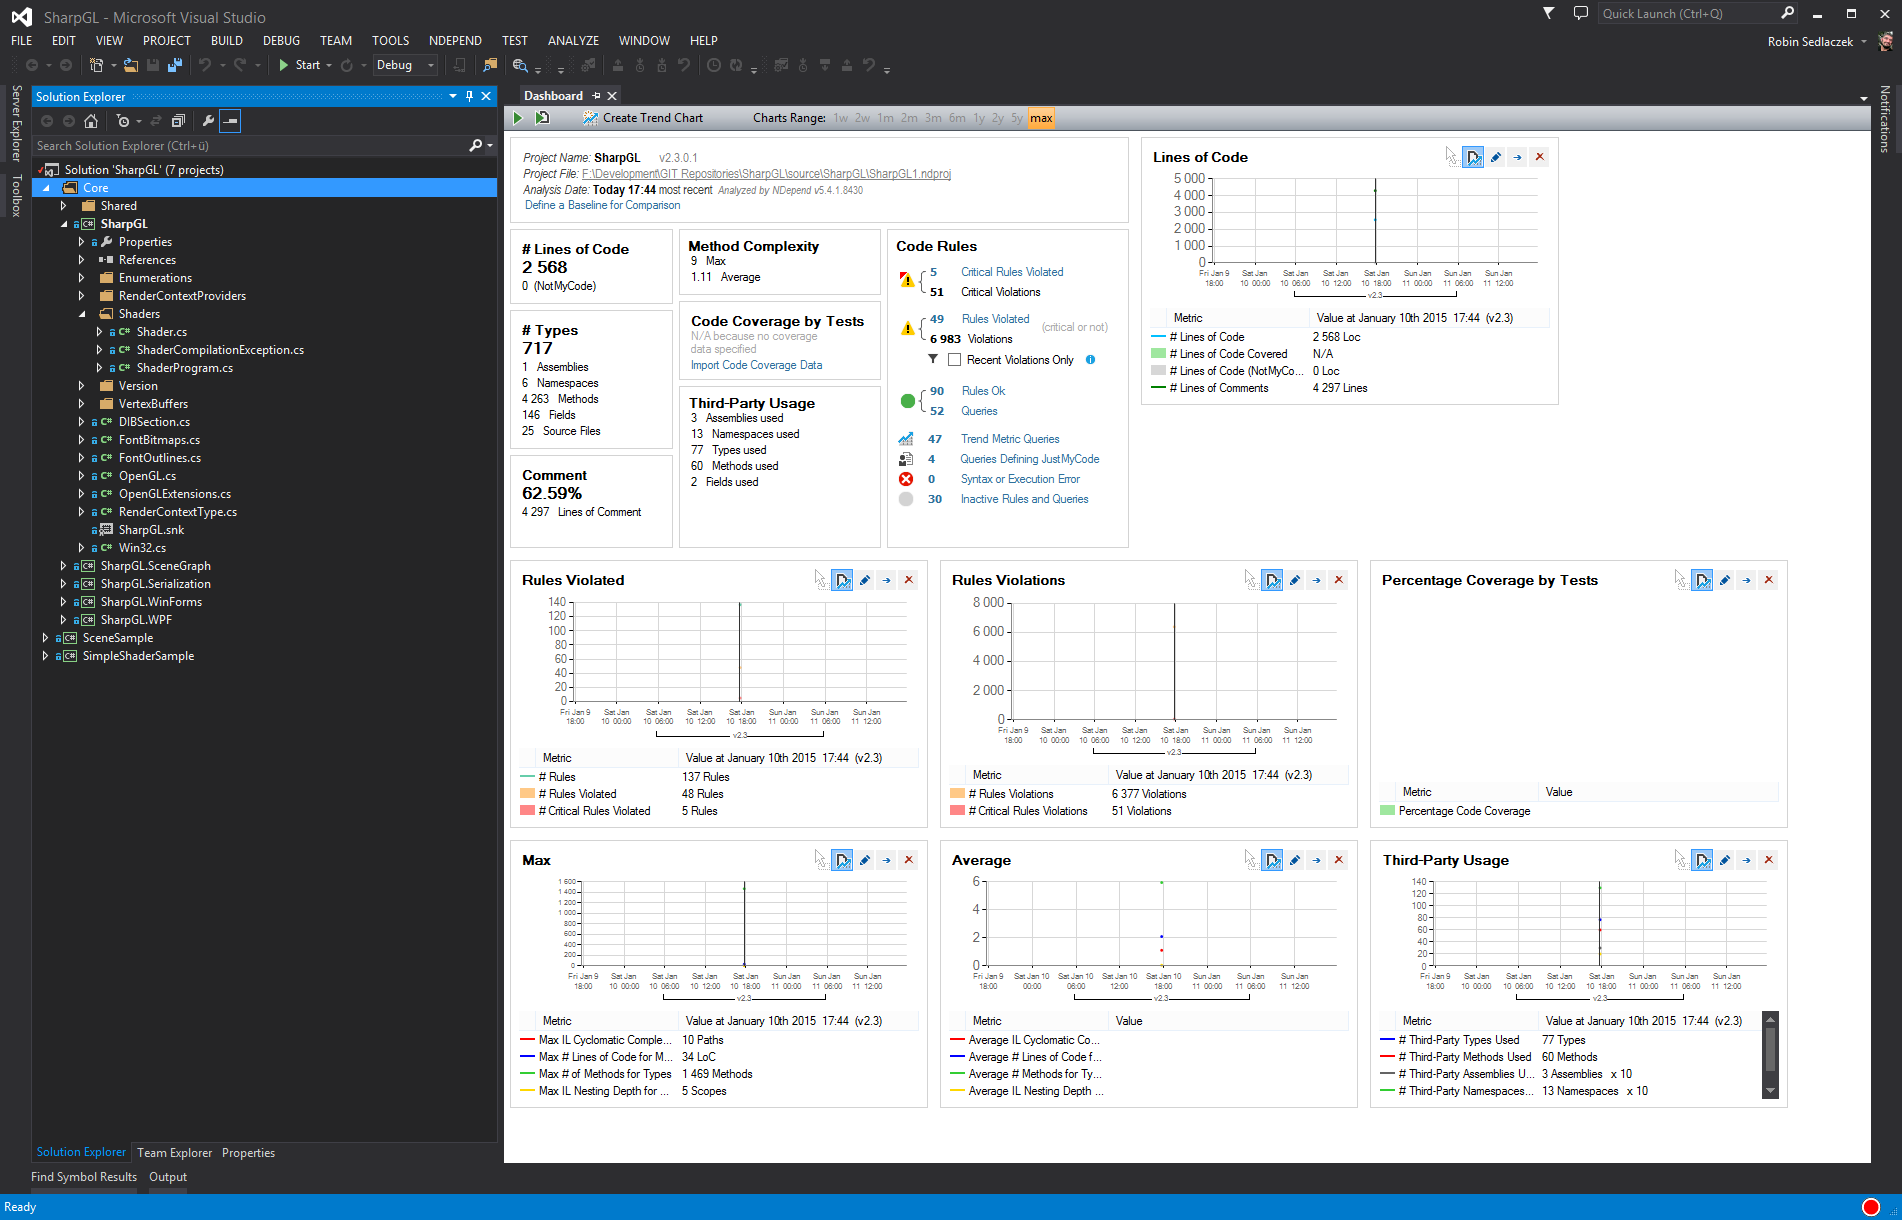Edit the Percentage Coverage by Tests chart

(1724, 580)
